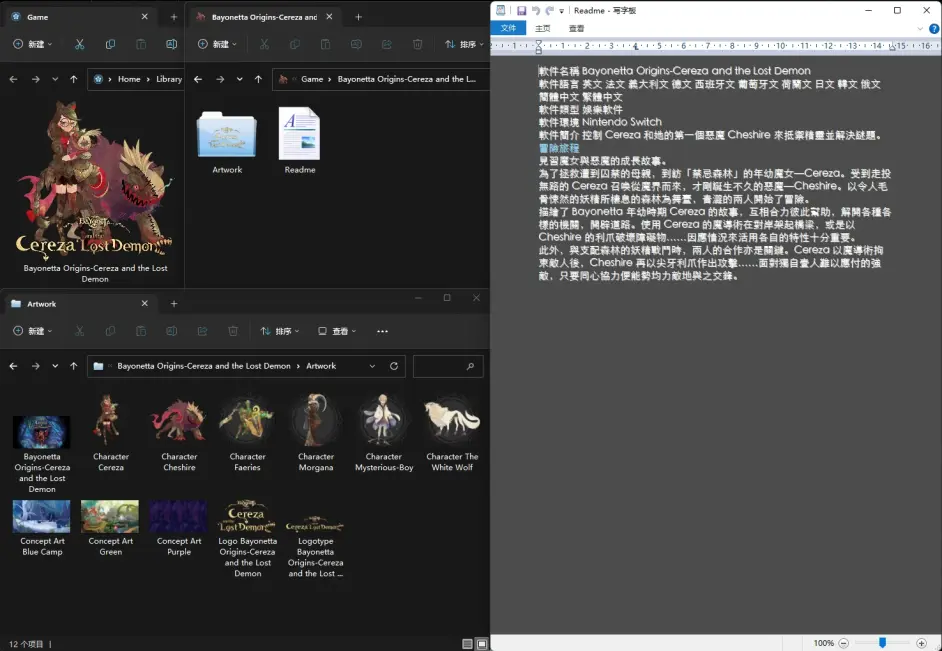Viewport: 942px width, 651px height.
Task: Close the Game tab
Action: click(x=145, y=17)
